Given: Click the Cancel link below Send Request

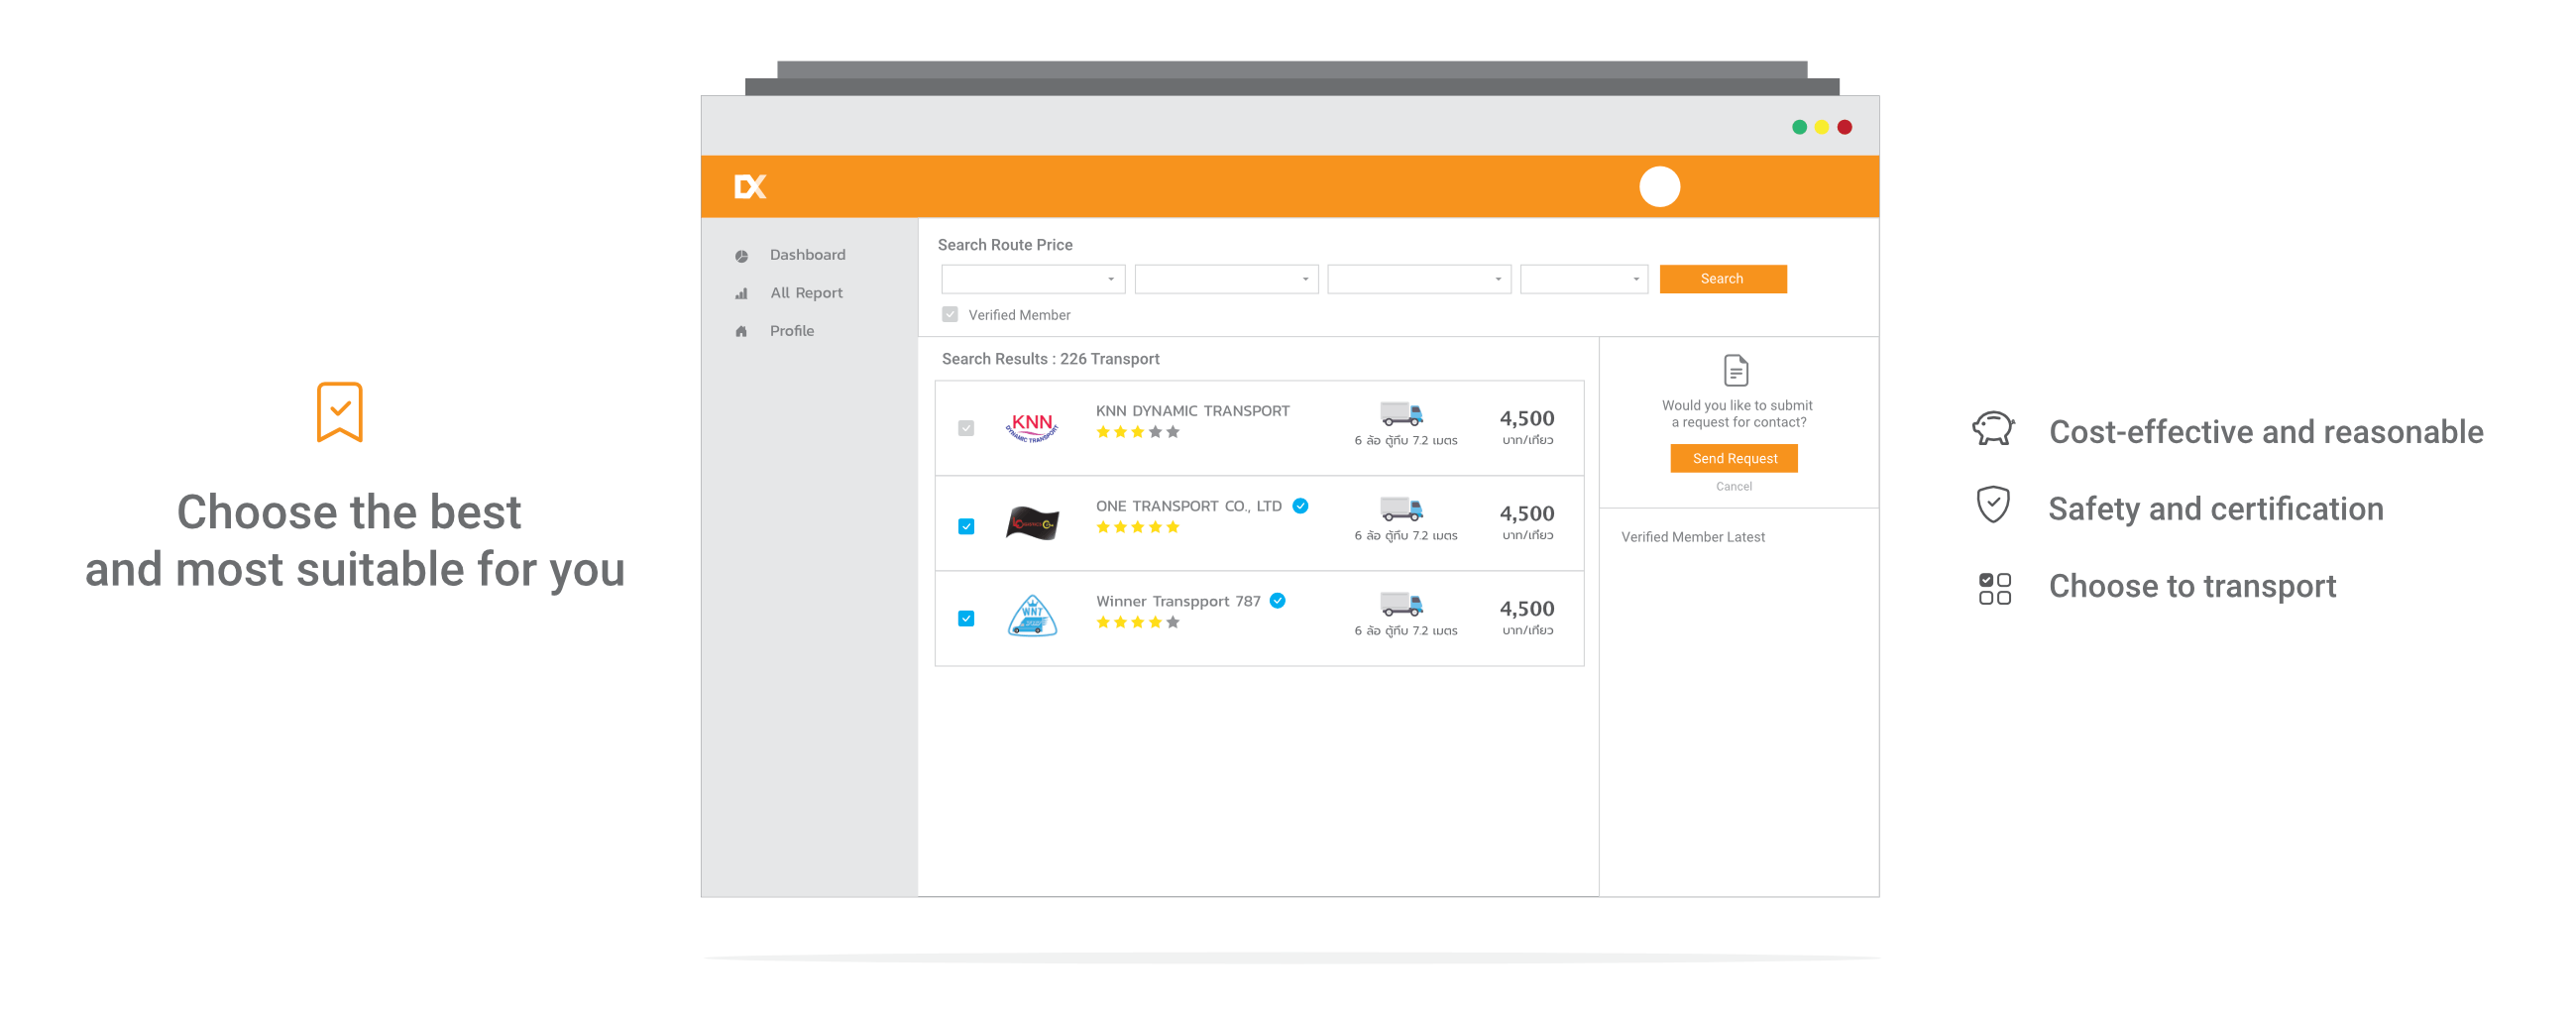Looking at the screenshot, I should [1733, 487].
